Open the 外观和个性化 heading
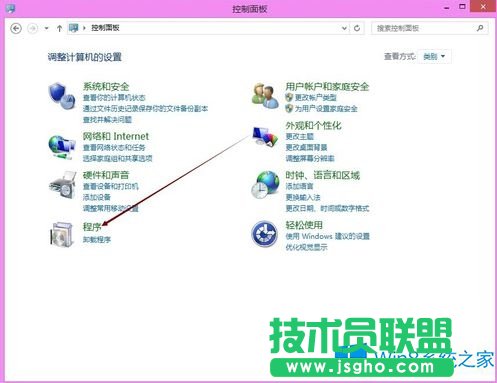The width and height of the screenshot is (497, 383). click(x=313, y=125)
